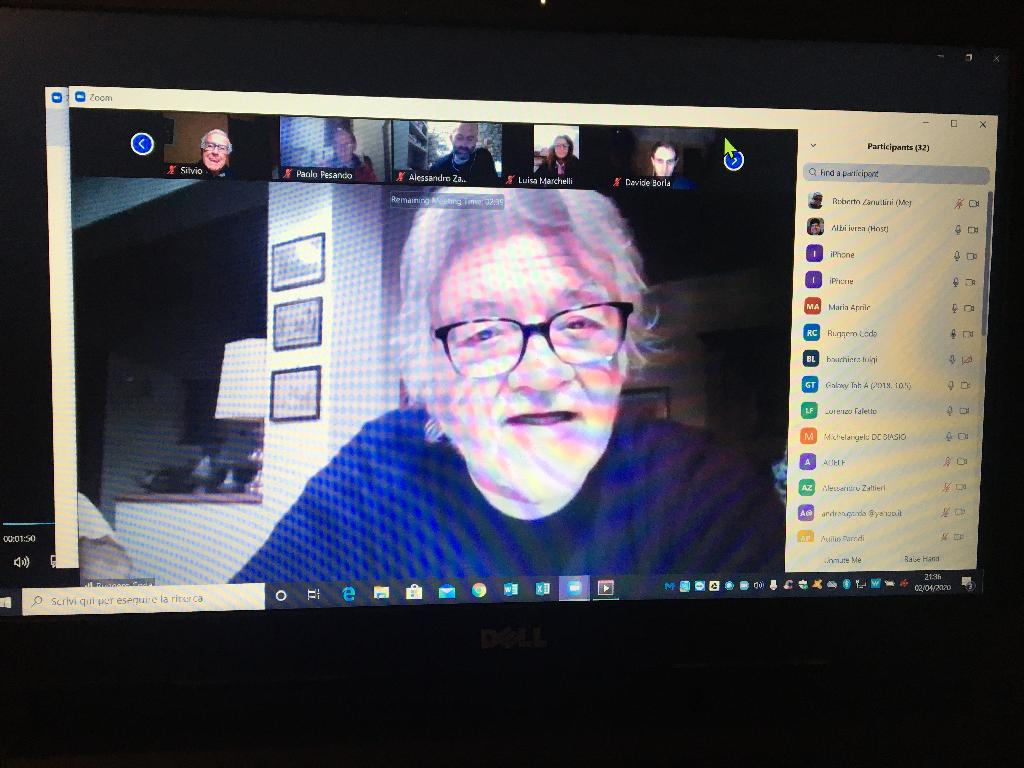The height and width of the screenshot is (768, 1024).
Task: Click the Find a participant search field
Action: [896, 174]
